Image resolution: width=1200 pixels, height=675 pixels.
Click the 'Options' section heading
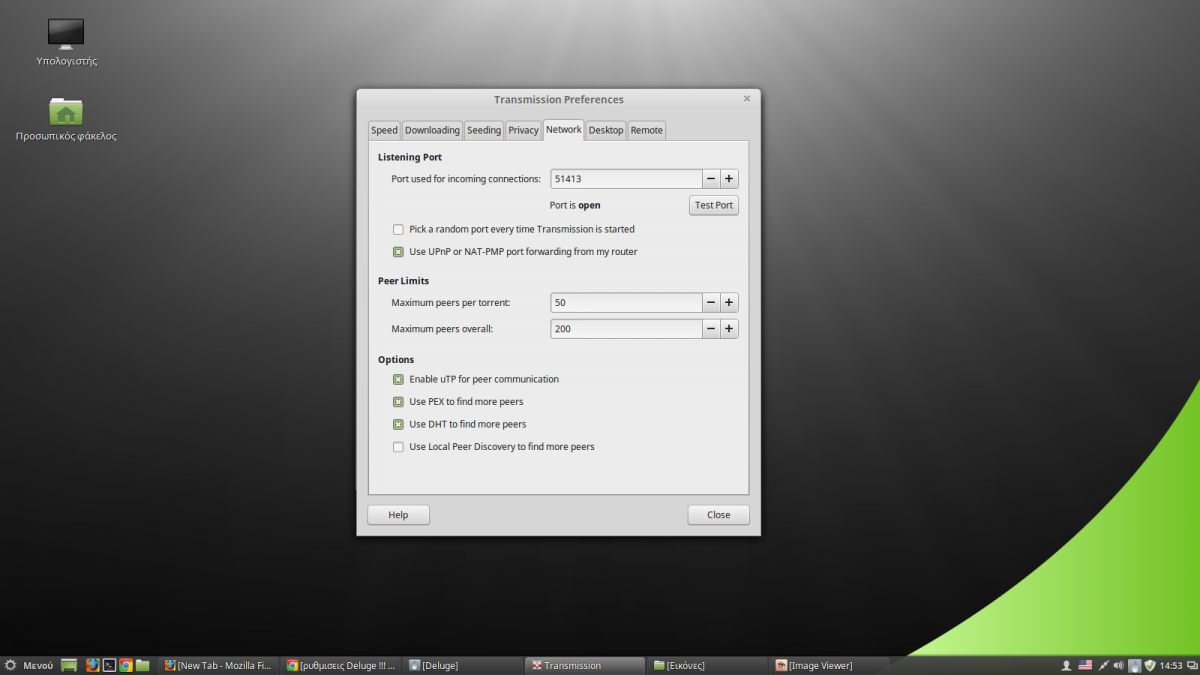coord(396,359)
